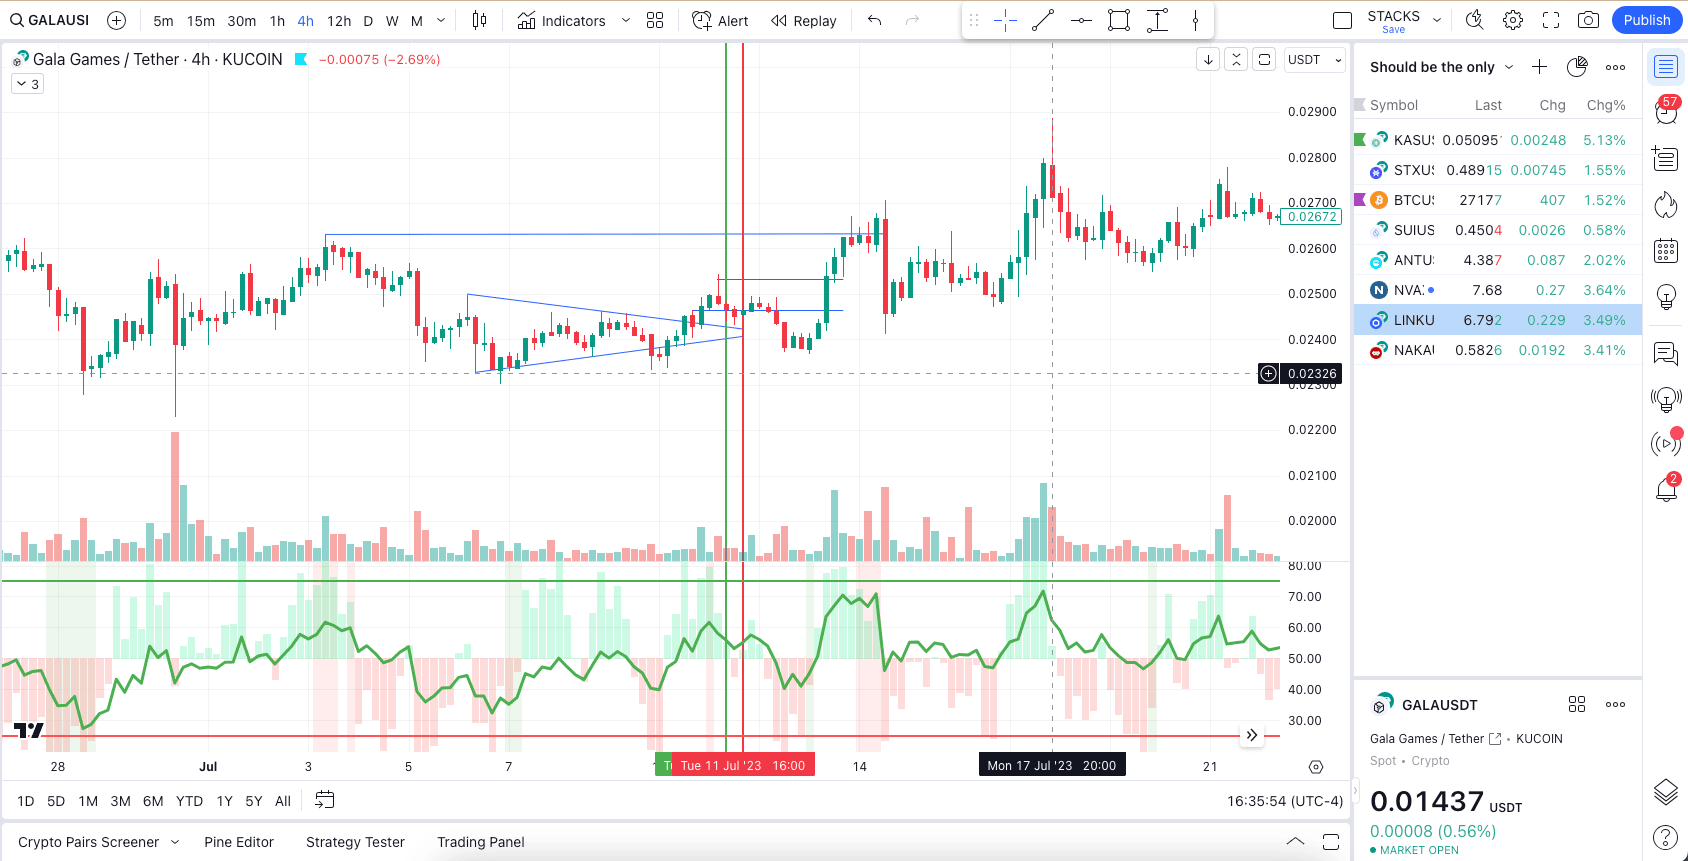Open the Indicators favorites dropdown chevron
The width and height of the screenshot is (1688, 861).
click(626, 21)
